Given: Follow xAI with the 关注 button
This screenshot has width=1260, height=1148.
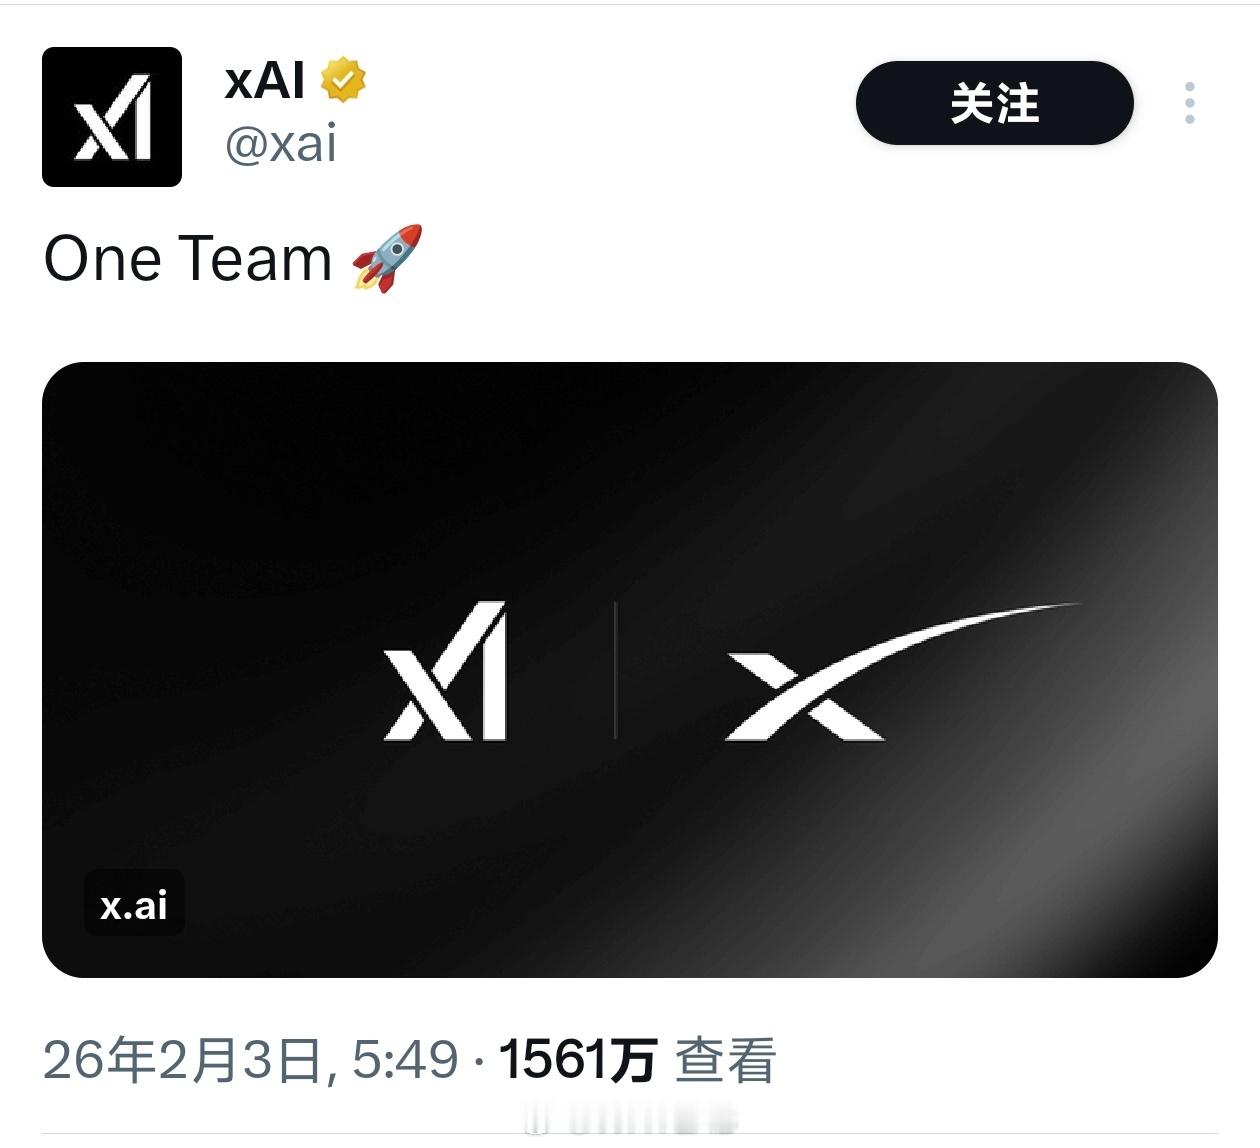Looking at the screenshot, I should 994,103.
